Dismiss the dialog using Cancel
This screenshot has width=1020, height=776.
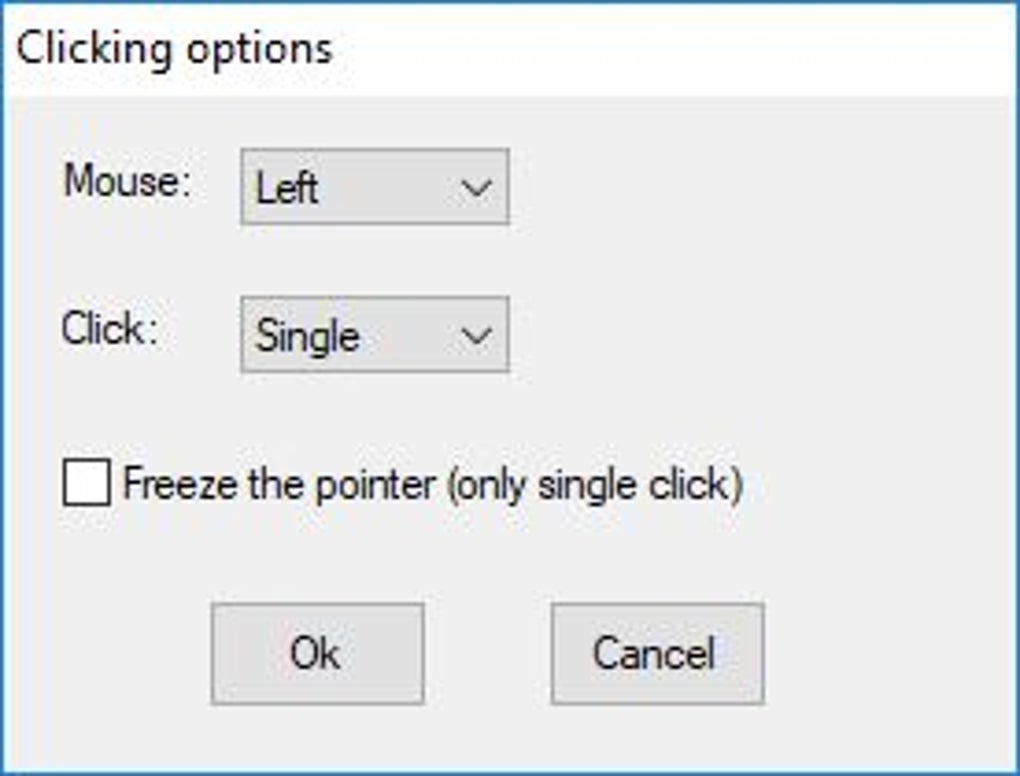[657, 653]
